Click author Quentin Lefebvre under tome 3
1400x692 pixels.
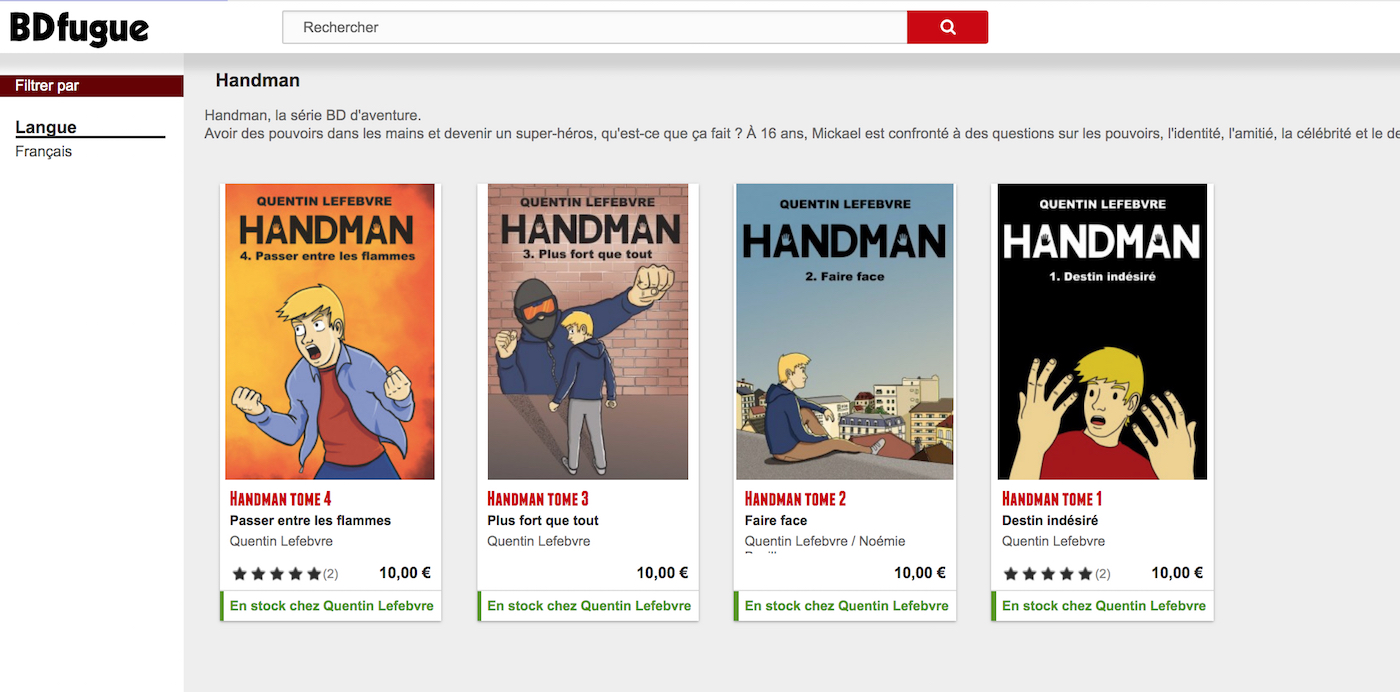539,541
